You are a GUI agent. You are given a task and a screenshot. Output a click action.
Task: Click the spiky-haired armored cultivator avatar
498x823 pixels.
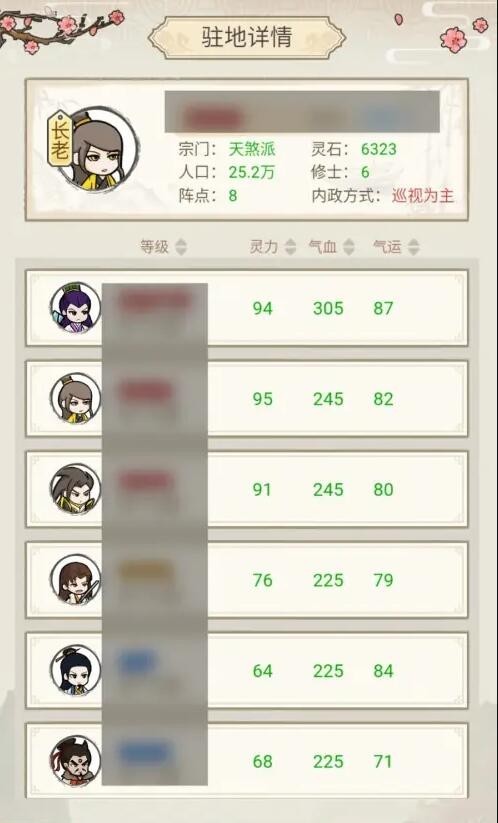[75, 489]
